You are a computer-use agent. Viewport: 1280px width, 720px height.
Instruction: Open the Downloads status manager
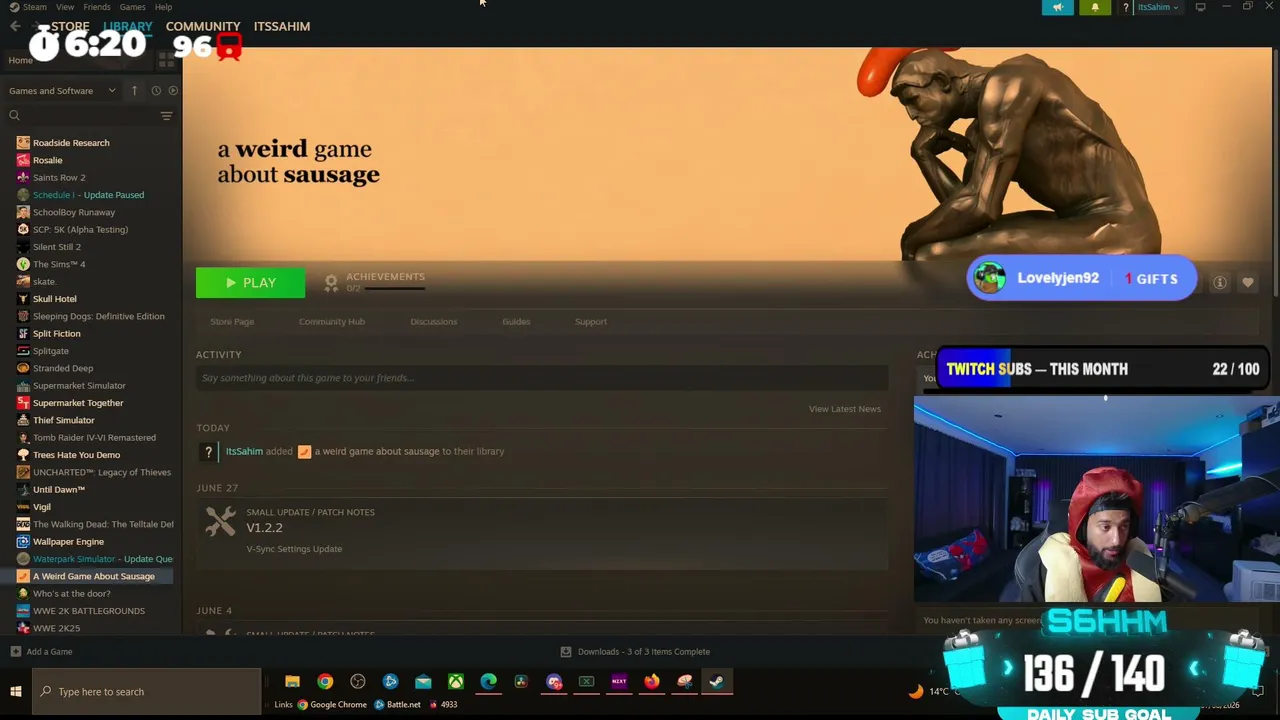tap(635, 652)
